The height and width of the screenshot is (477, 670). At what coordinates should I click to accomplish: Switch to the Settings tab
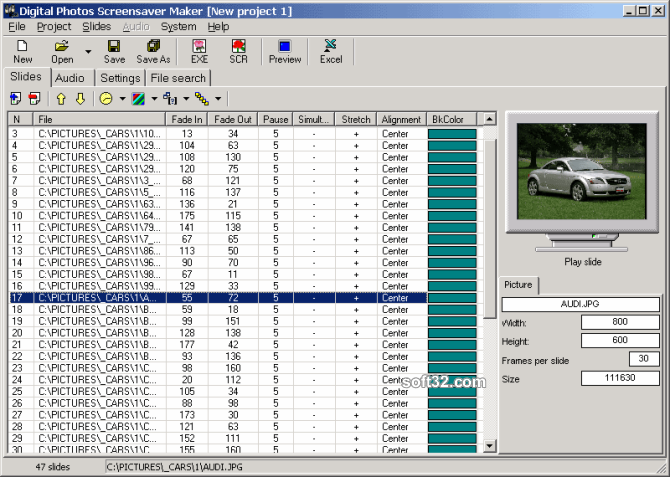coord(120,78)
